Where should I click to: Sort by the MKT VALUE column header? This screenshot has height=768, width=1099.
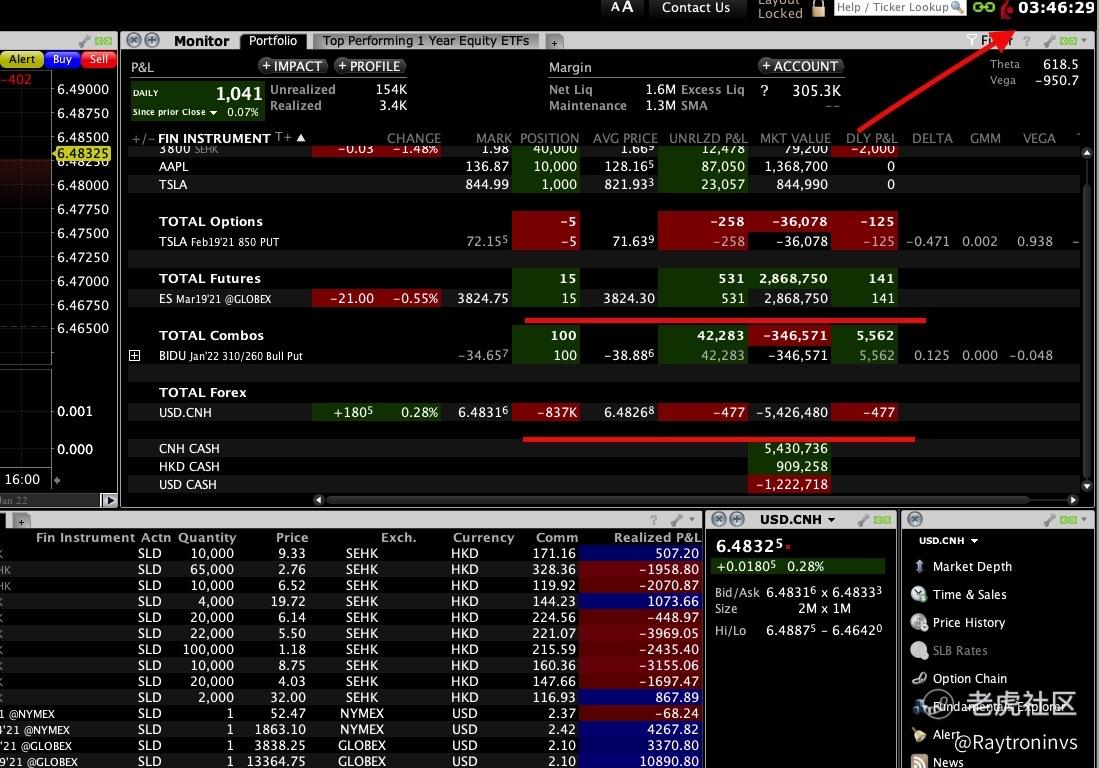pos(796,139)
